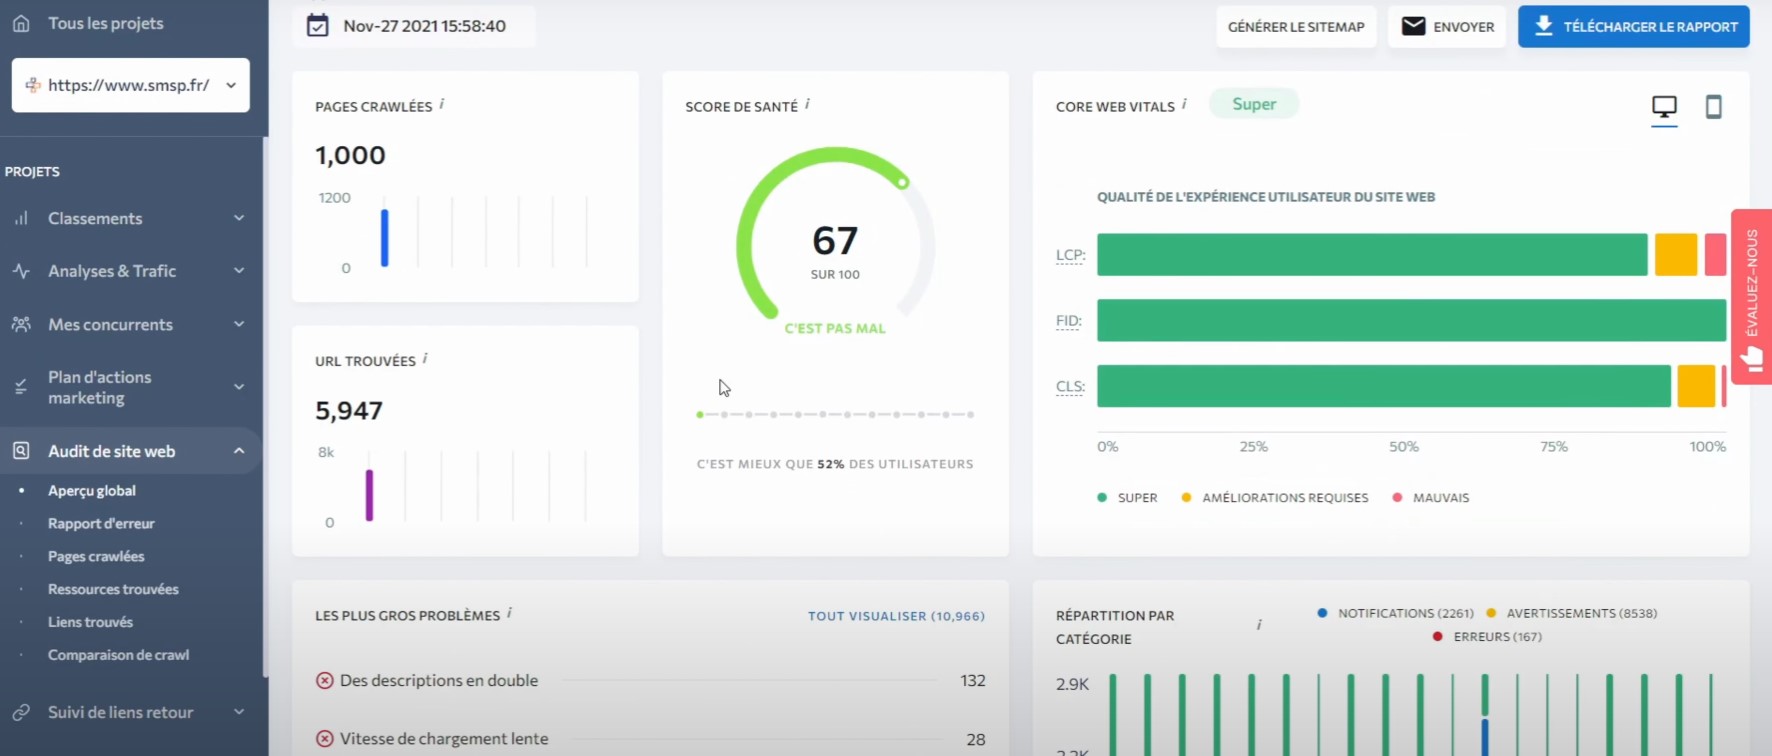Switch Core Web Vitals to desktop view

(1664, 107)
